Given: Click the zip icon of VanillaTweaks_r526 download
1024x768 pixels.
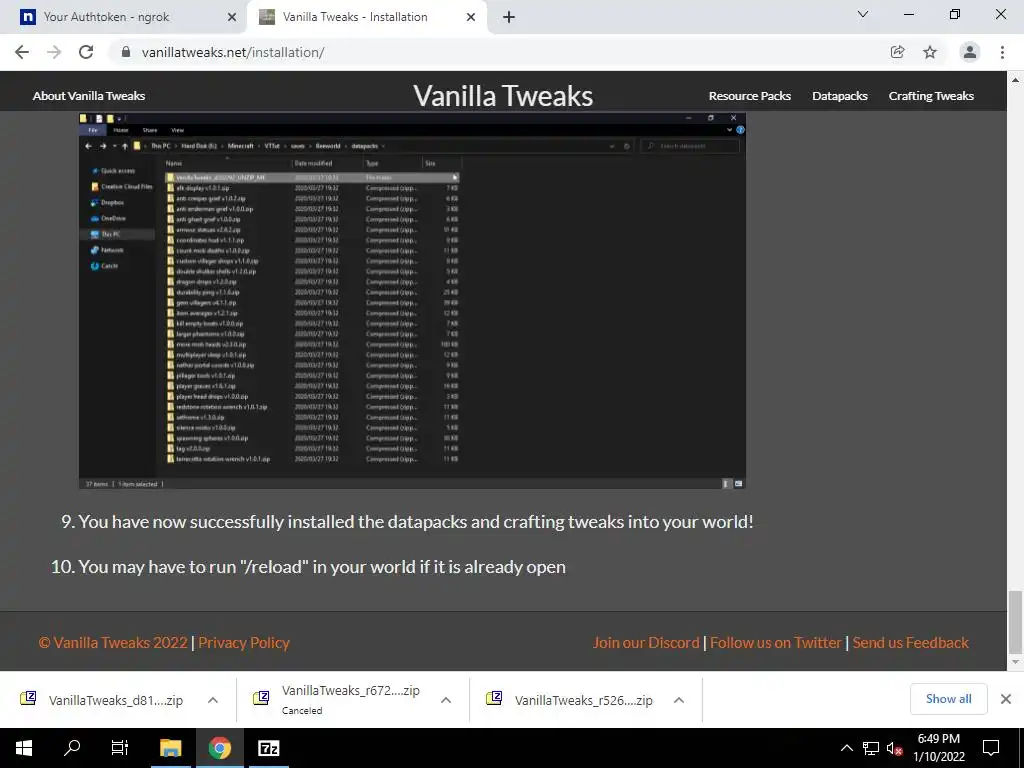Looking at the screenshot, I should pyautogui.click(x=494, y=698).
